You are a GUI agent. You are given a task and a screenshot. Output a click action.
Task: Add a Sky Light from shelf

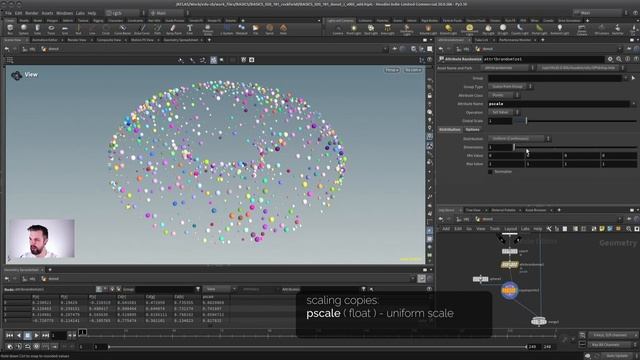(x=488, y=29)
